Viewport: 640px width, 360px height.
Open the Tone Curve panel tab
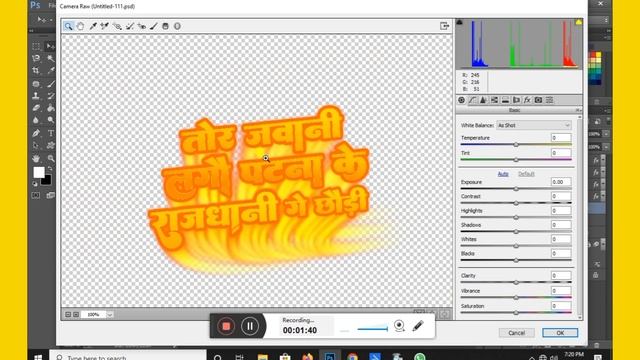[473, 100]
